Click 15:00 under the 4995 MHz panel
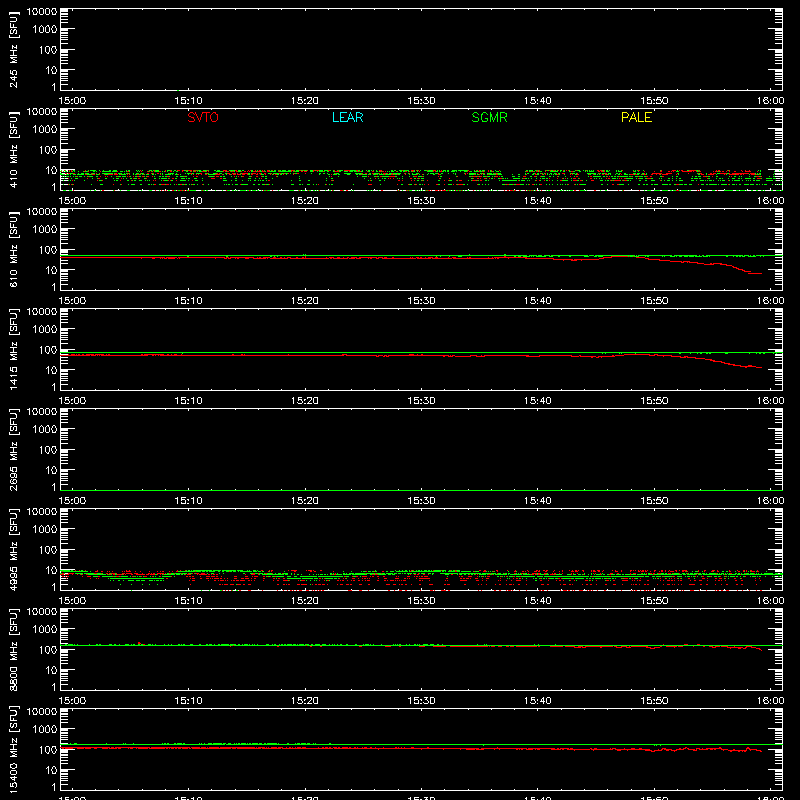800x800 pixels. click(x=72, y=601)
